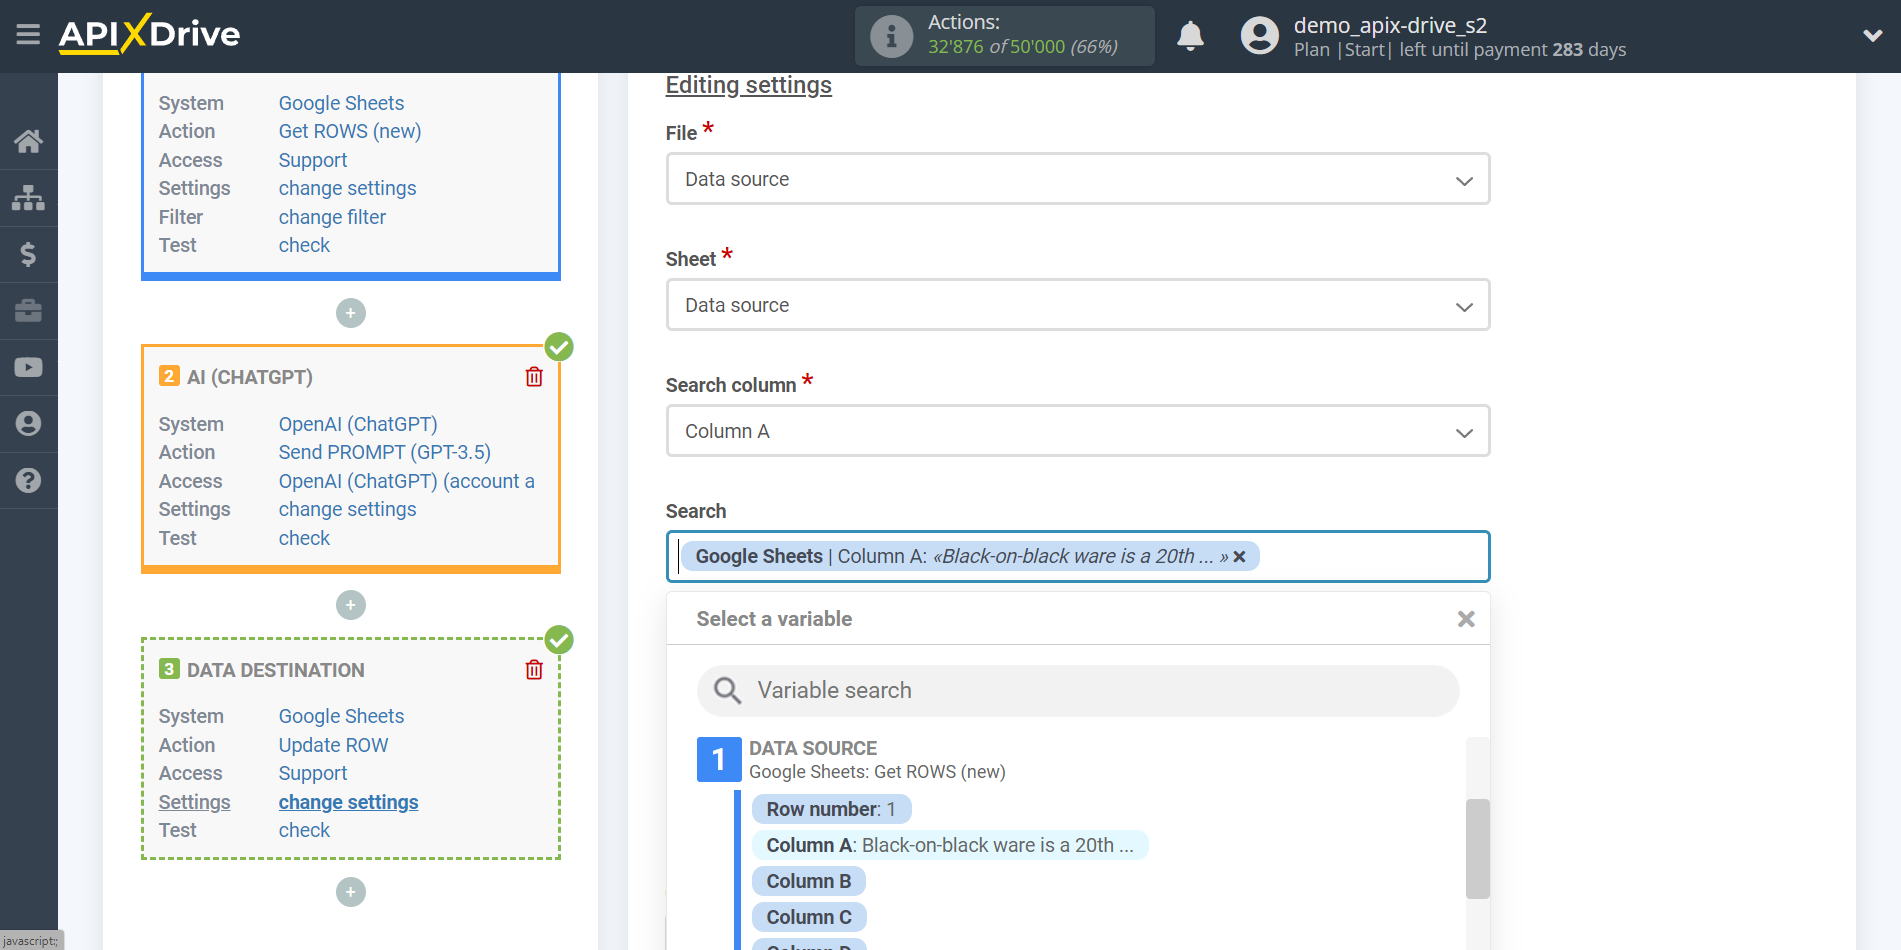
Task: Click check in AI block
Action: coord(304,538)
